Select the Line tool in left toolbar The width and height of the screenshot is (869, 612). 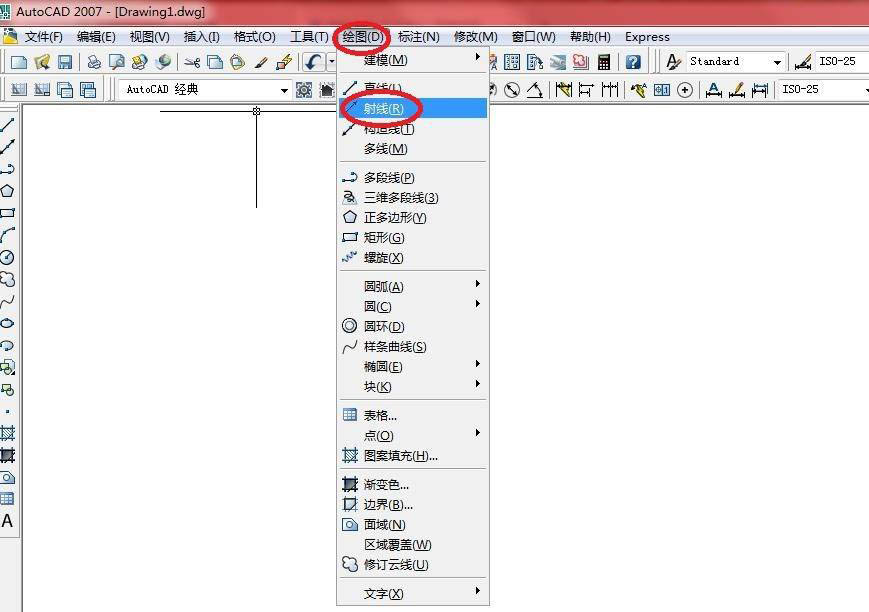coord(7,125)
